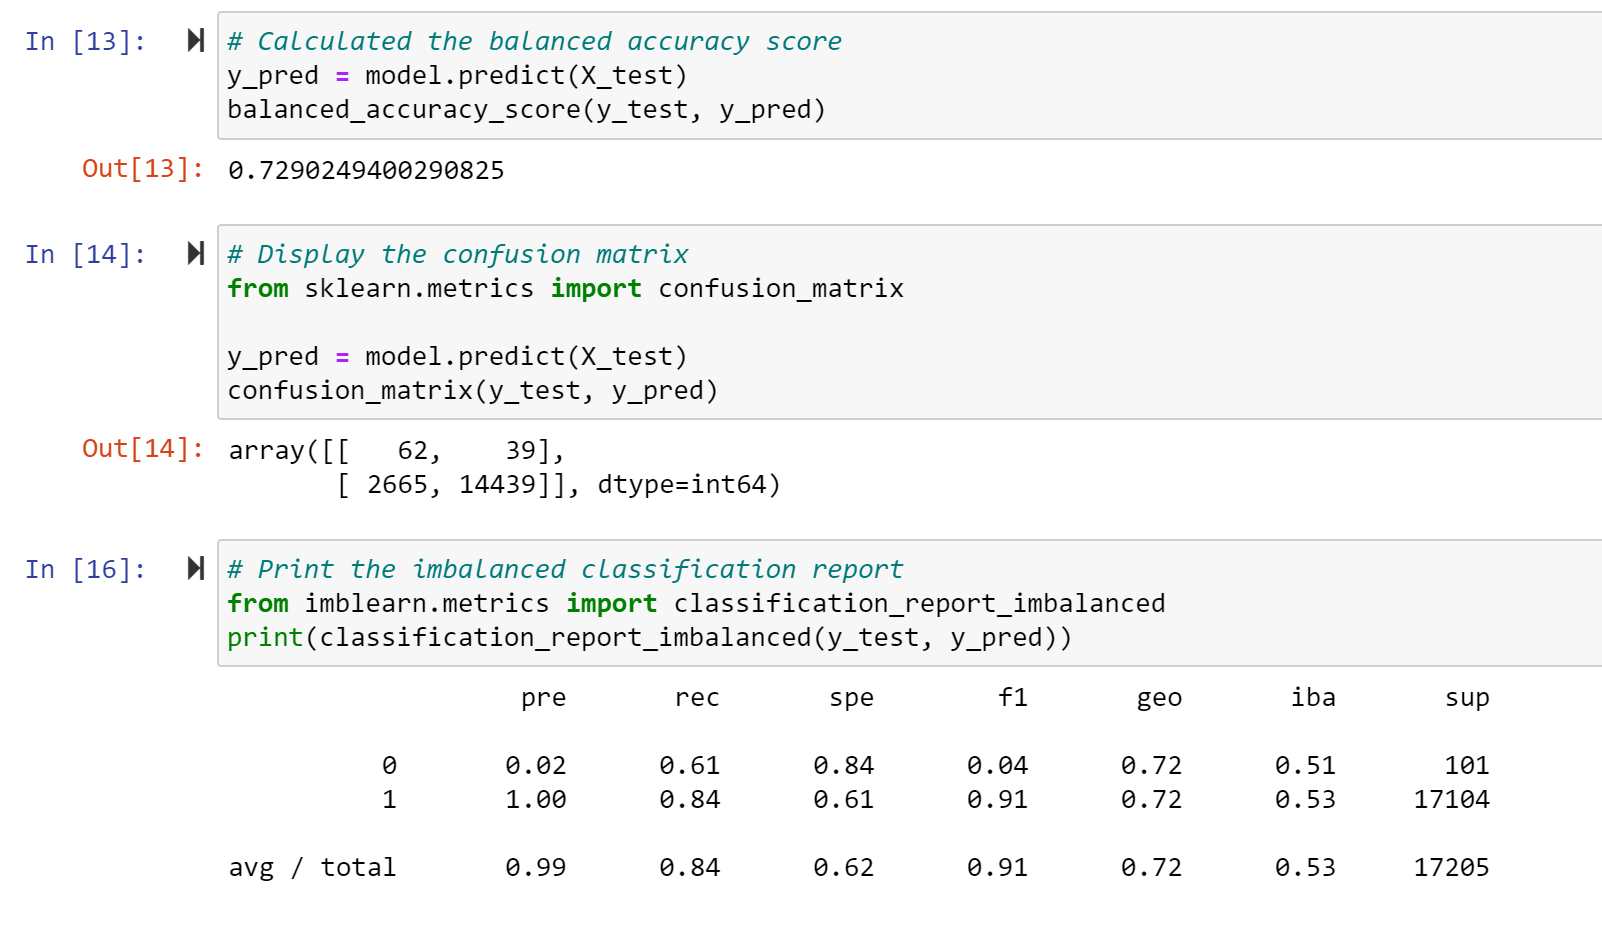This screenshot has width=1602, height=928.
Task: Click the 'rec' column header in report
Action: click(697, 698)
